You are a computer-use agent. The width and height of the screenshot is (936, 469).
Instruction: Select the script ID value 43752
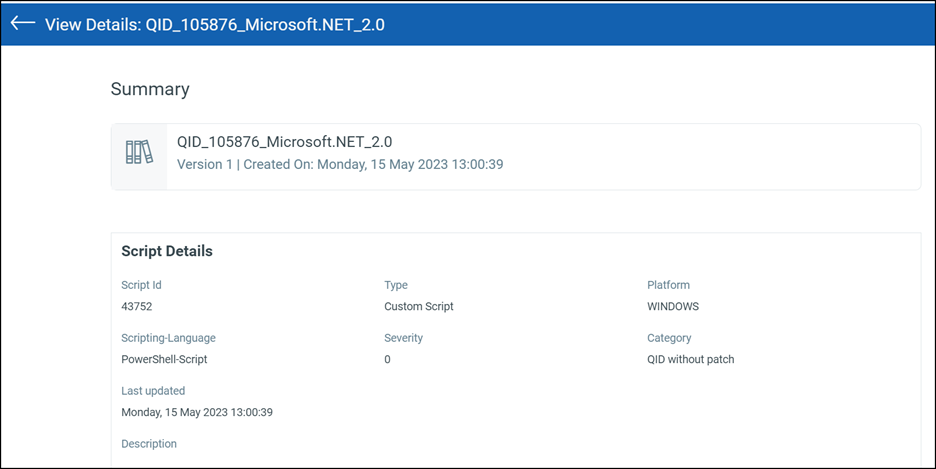tap(137, 307)
